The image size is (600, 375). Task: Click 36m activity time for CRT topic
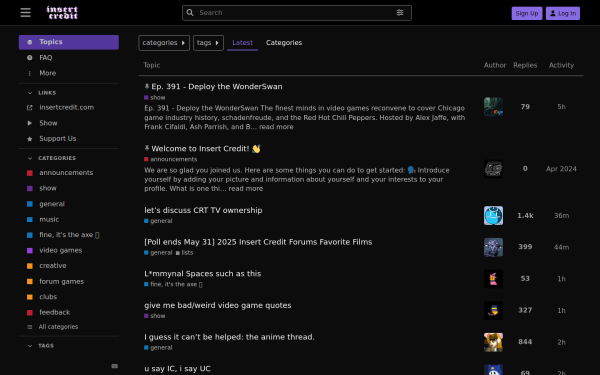click(561, 216)
